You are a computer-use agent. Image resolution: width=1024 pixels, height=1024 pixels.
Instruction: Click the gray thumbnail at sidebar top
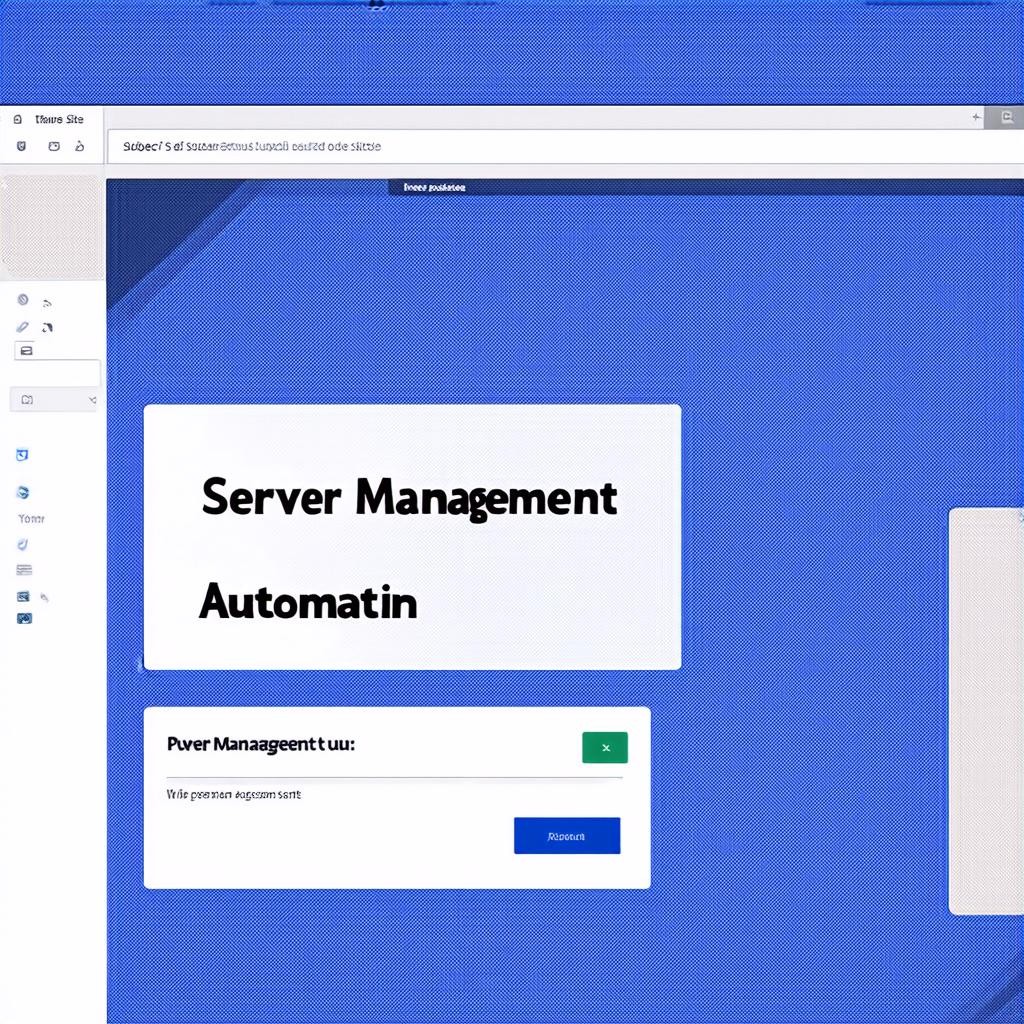click(51, 228)
